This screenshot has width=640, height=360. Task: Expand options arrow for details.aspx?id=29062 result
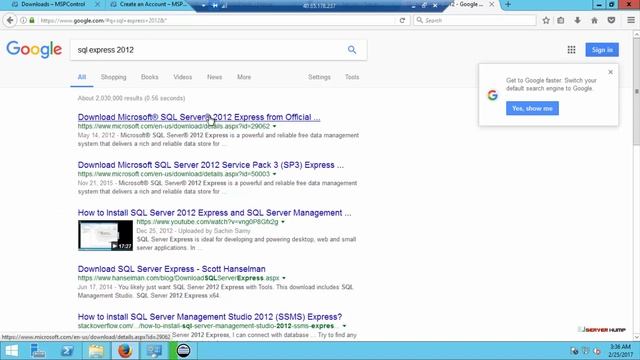pyautogui.click(x=274, y=127)
